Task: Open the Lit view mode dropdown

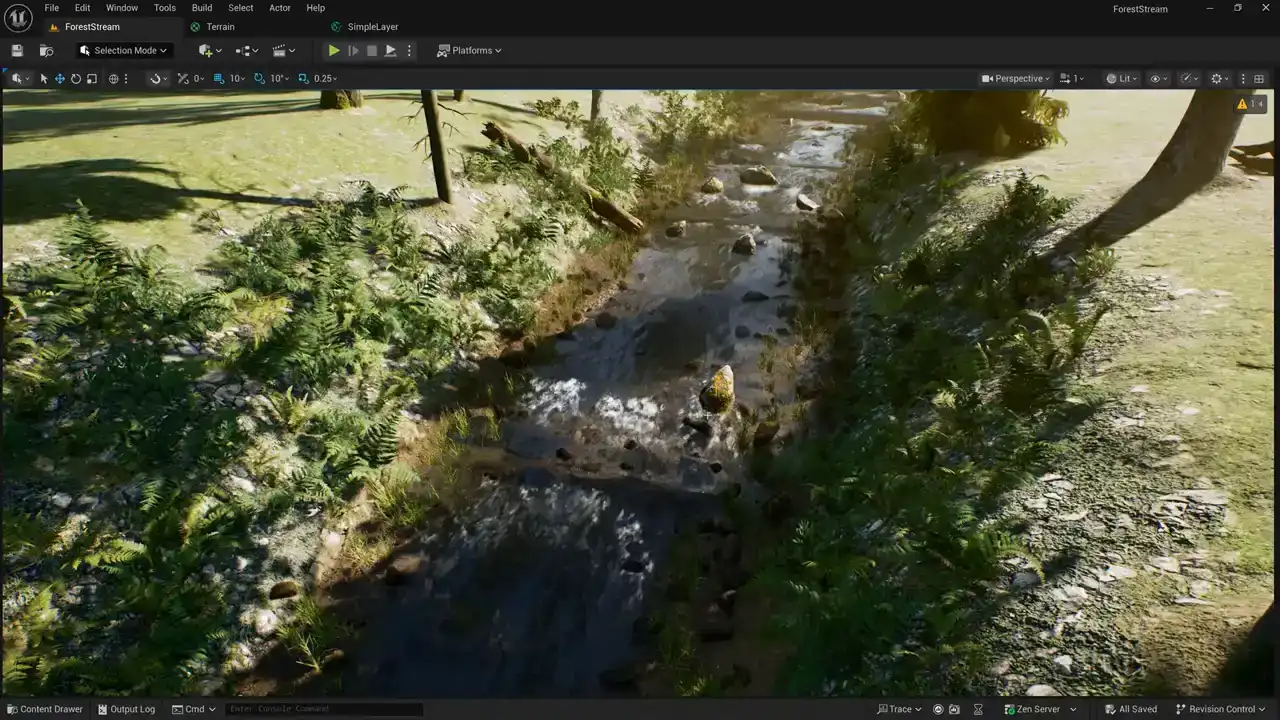Action: pyautogui.click(x=1122, y=79)
